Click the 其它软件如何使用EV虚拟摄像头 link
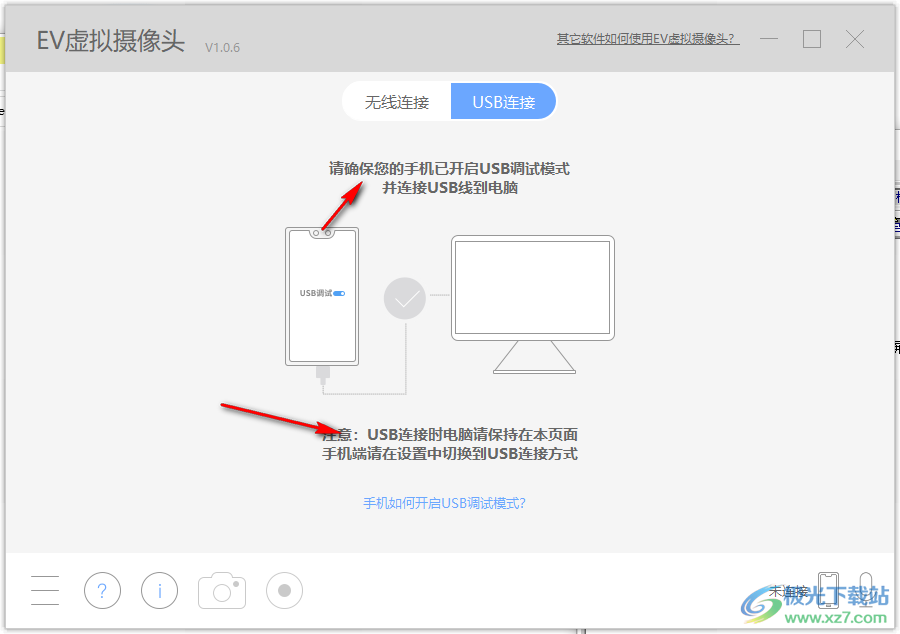 point(647,39)
